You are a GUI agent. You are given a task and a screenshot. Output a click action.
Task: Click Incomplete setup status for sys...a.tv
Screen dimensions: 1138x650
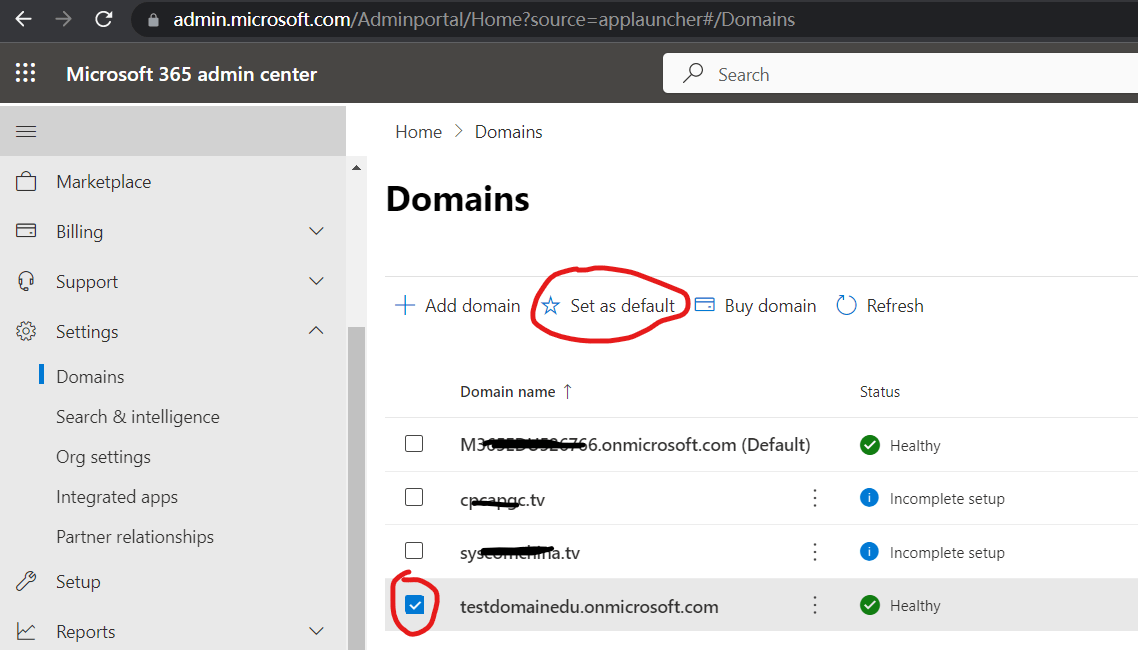[x=947, y=552]
